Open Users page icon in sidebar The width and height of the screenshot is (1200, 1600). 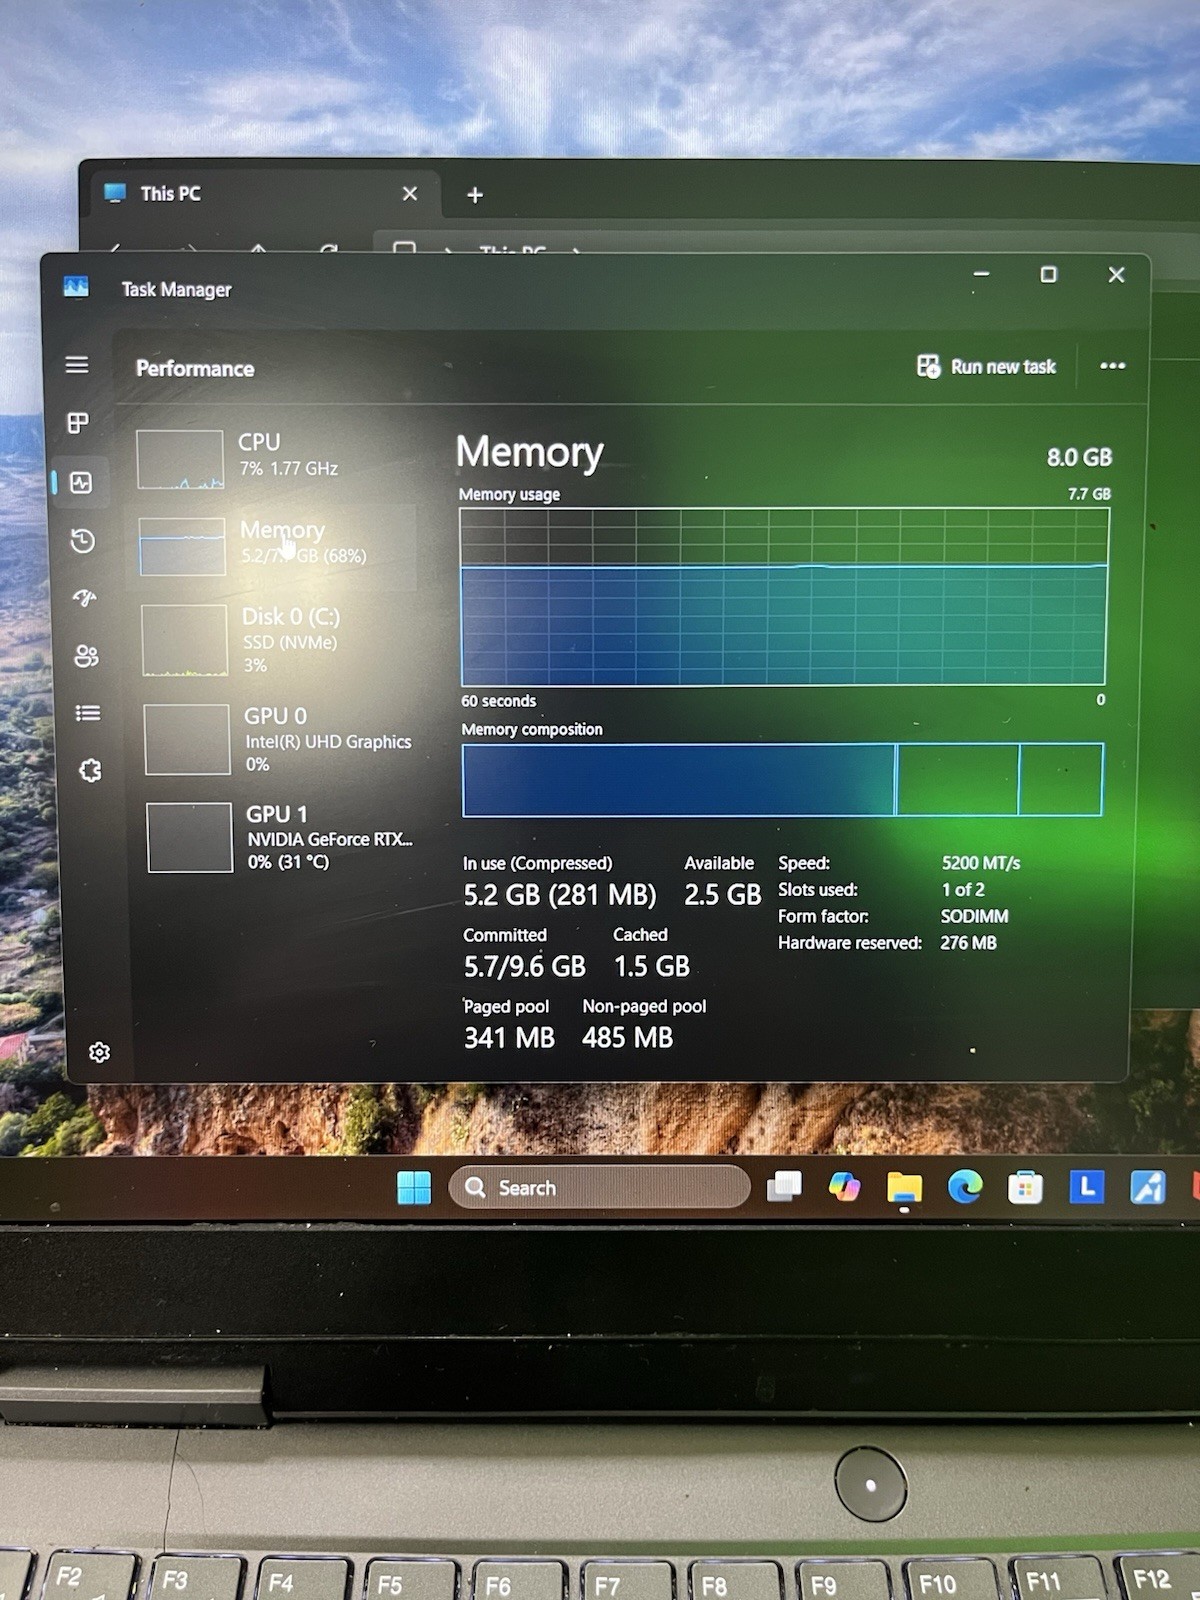[x=86, y=656]
